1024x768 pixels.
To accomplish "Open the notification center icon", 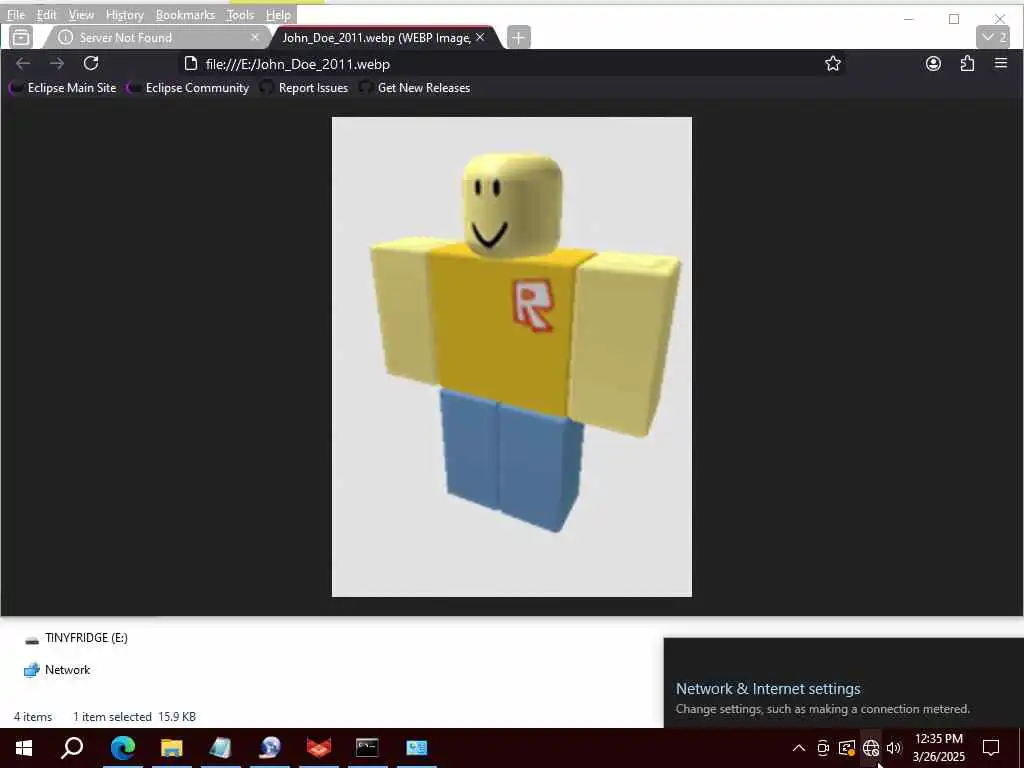I will [x=991, y=748].
